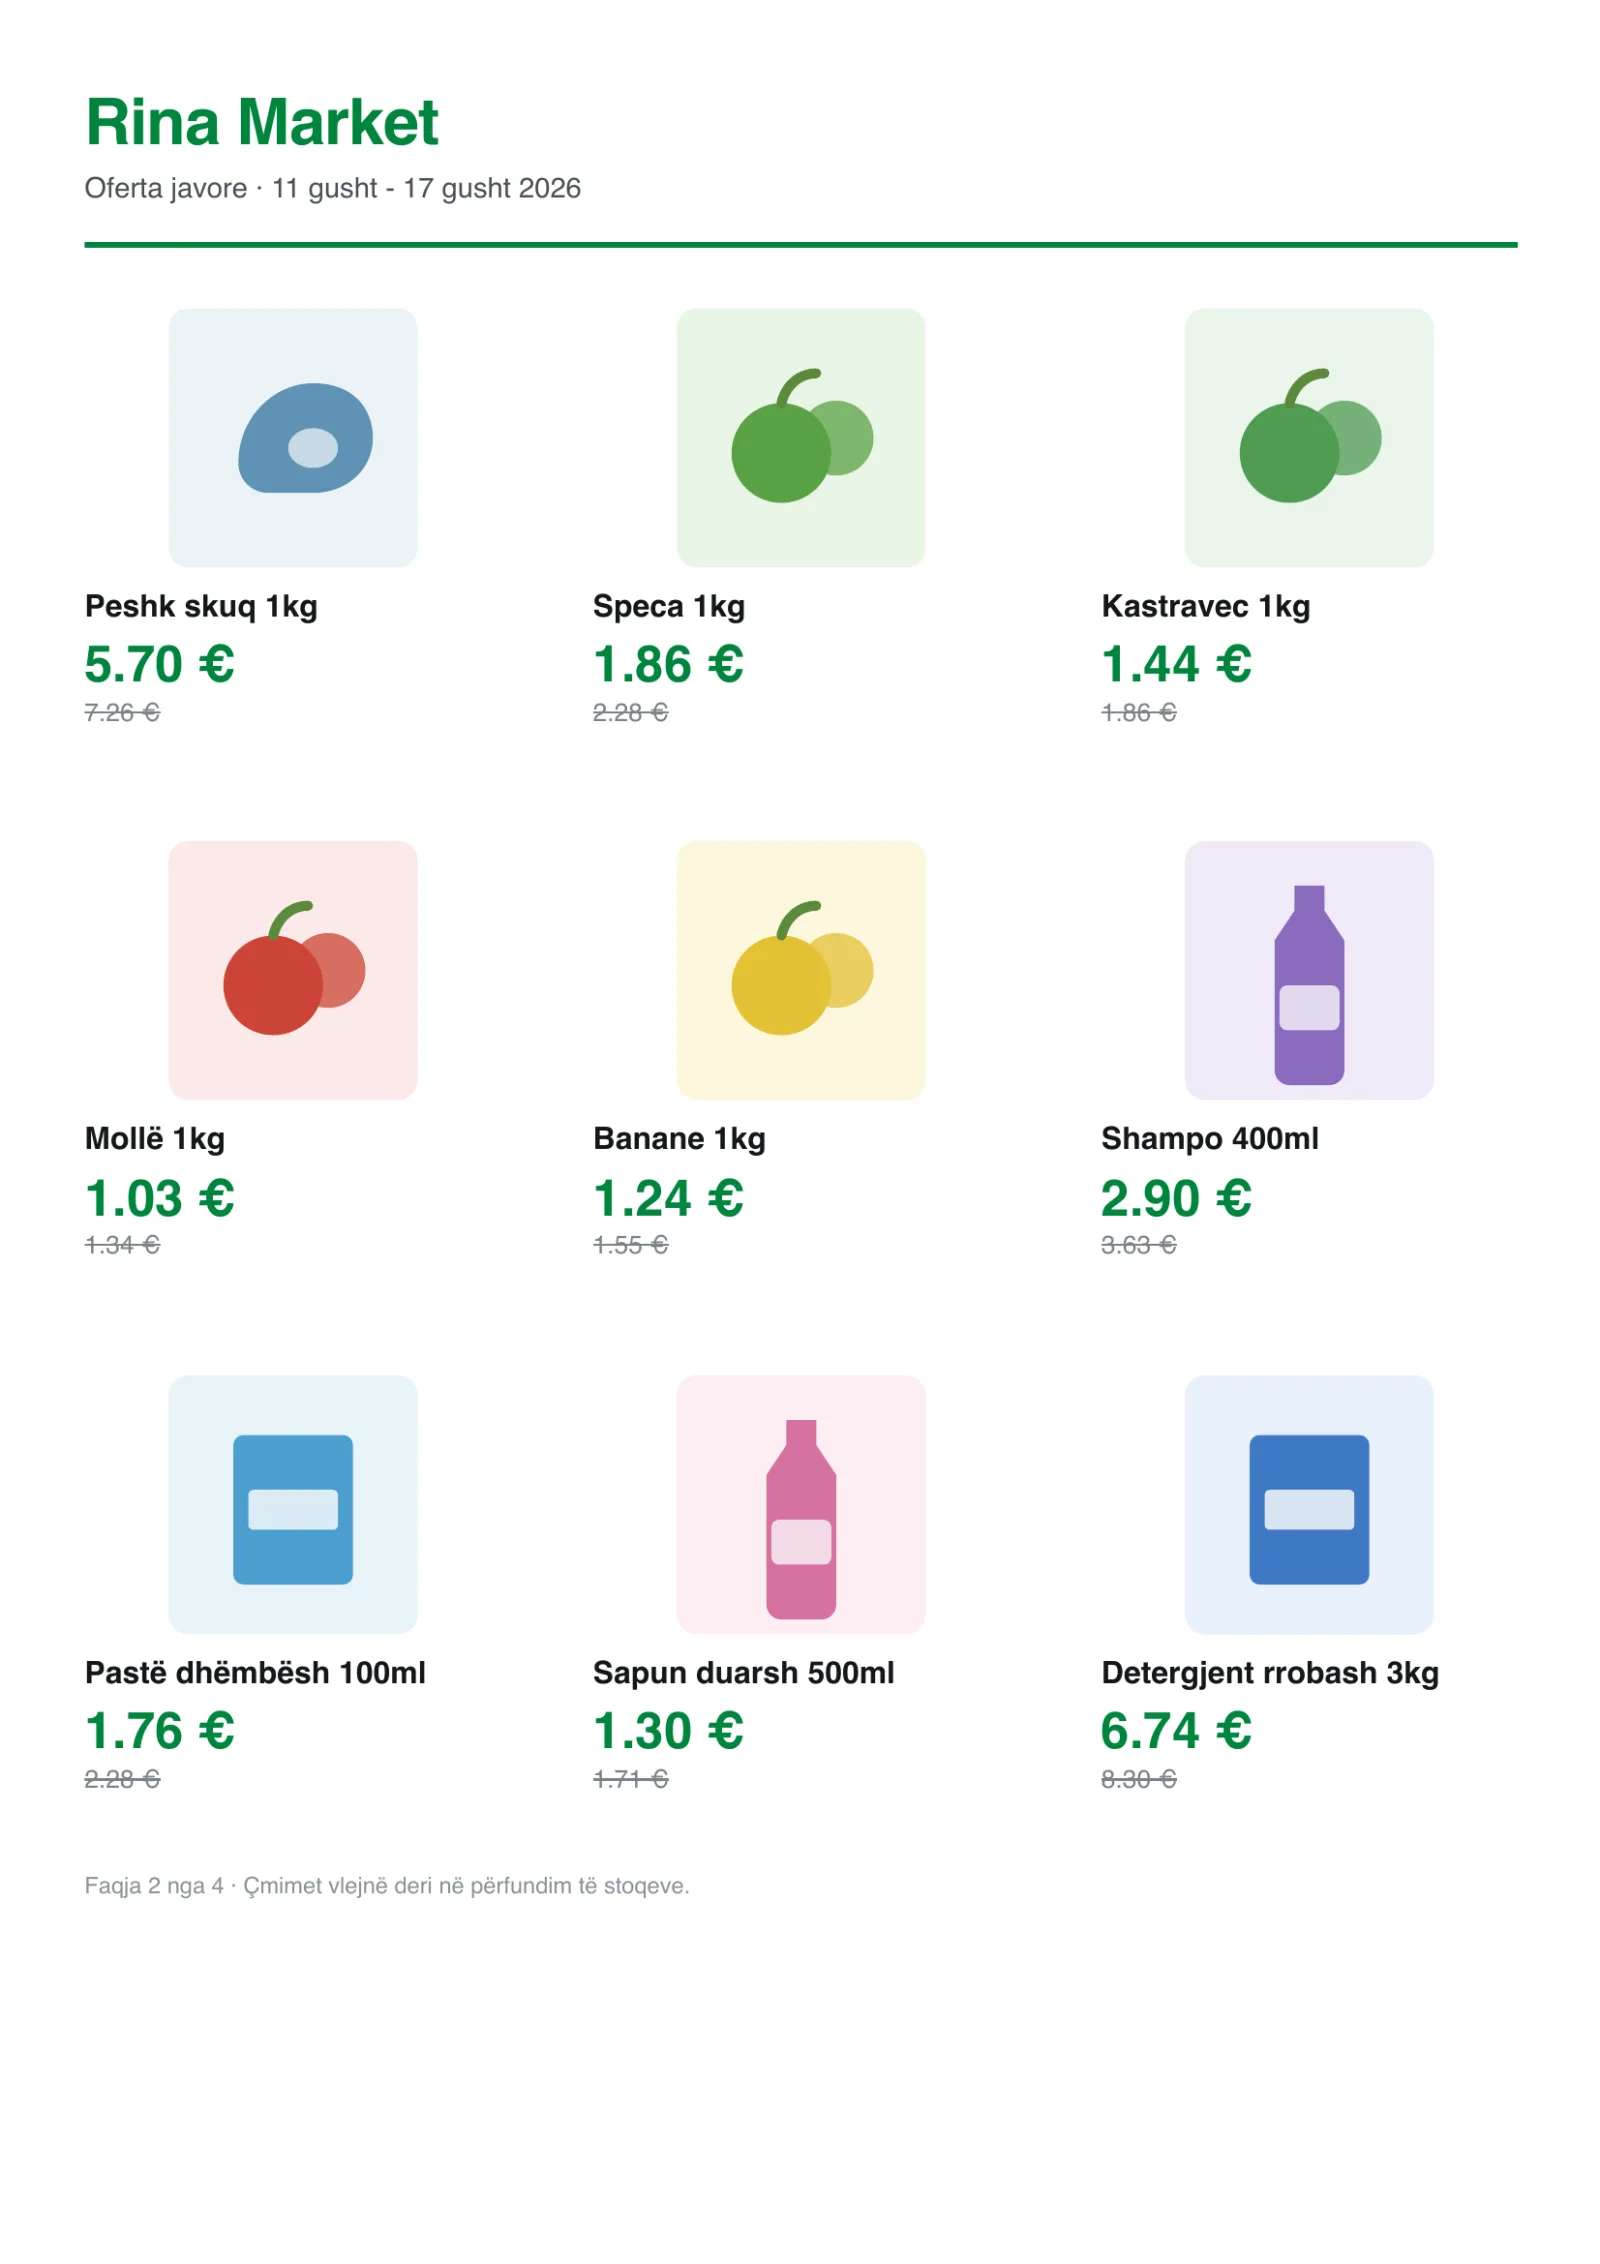Click the 6.74 € detergent price
Image resolution: width=1600 pixels, height=2264 pixels.
pyautogui.click(x=1176, y=1730)
